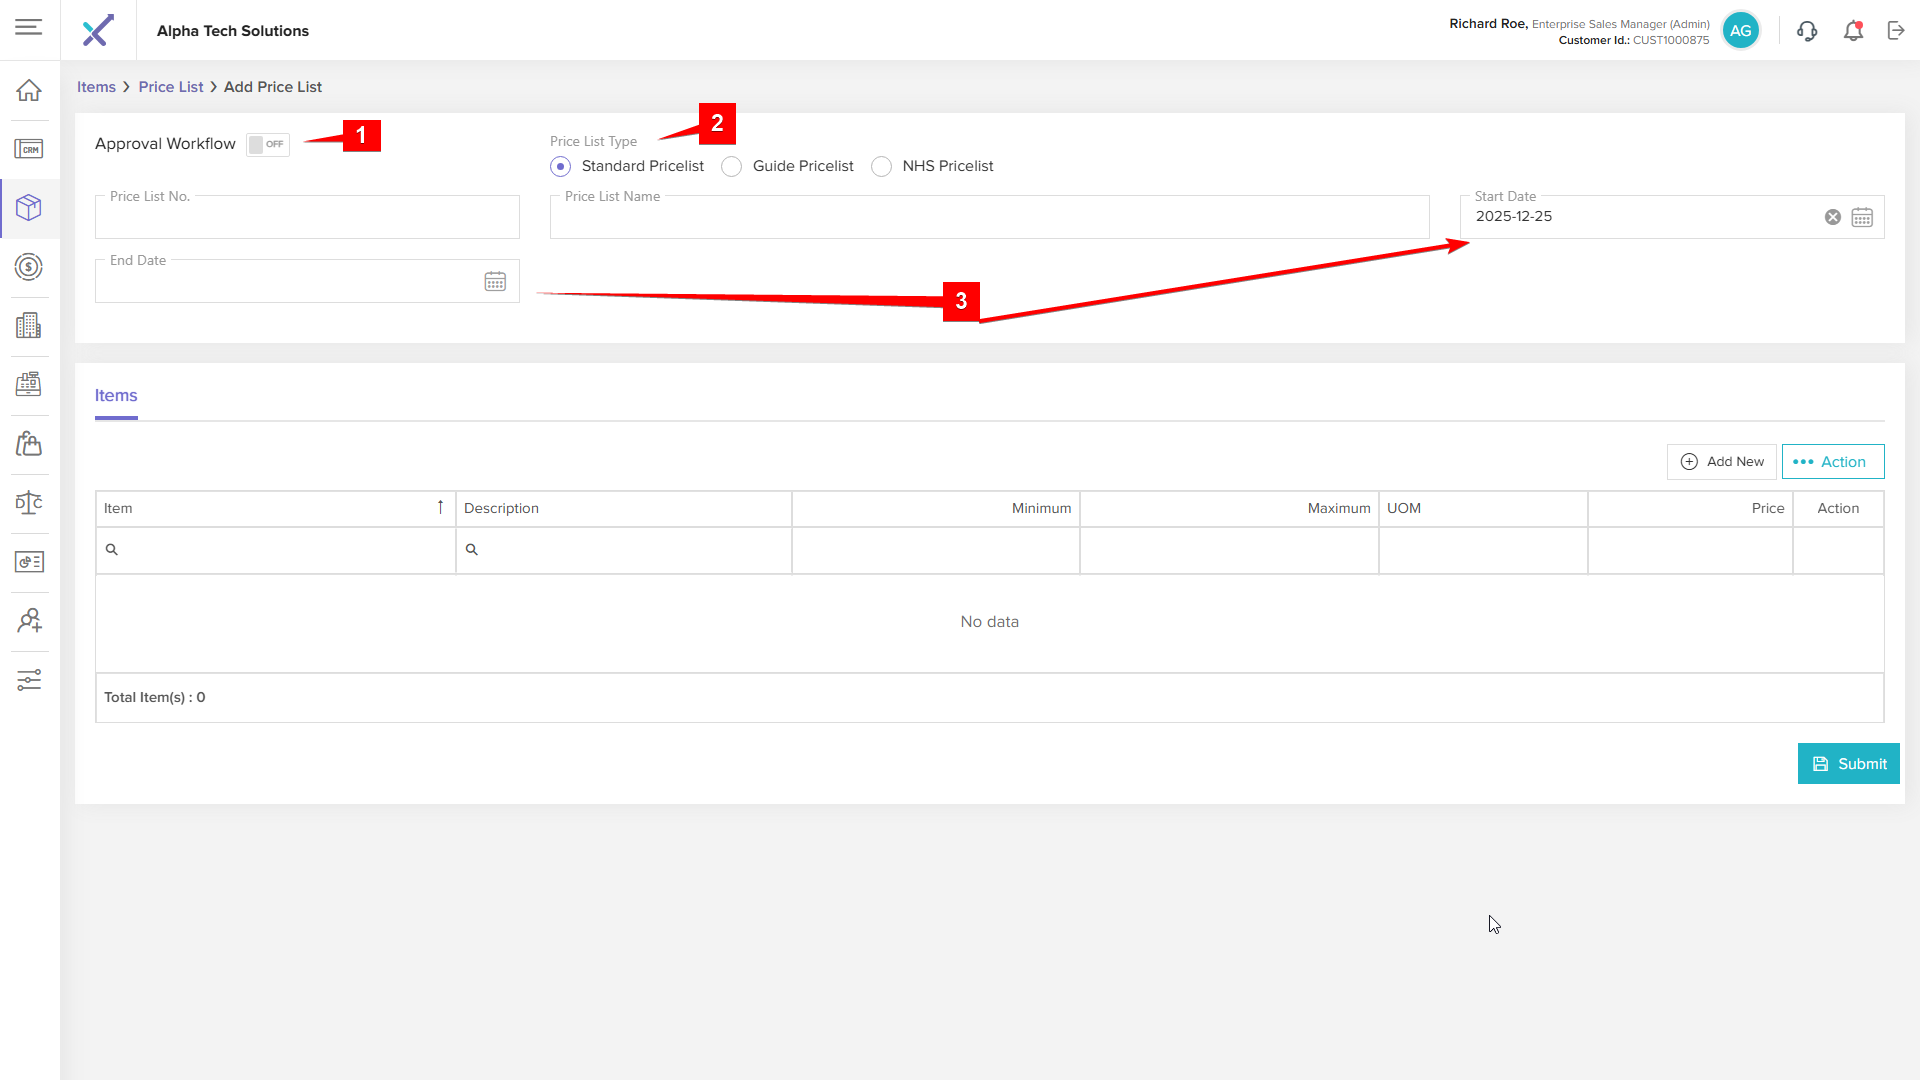Go to Price List breadcrumb link
The image size is (1920, 1080).
pos(171,87)
